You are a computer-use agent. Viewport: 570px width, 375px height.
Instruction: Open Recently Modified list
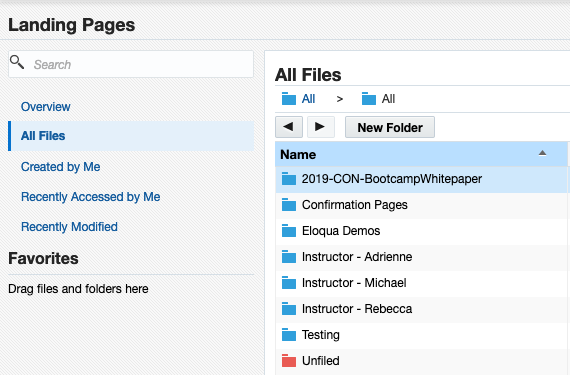69,227
